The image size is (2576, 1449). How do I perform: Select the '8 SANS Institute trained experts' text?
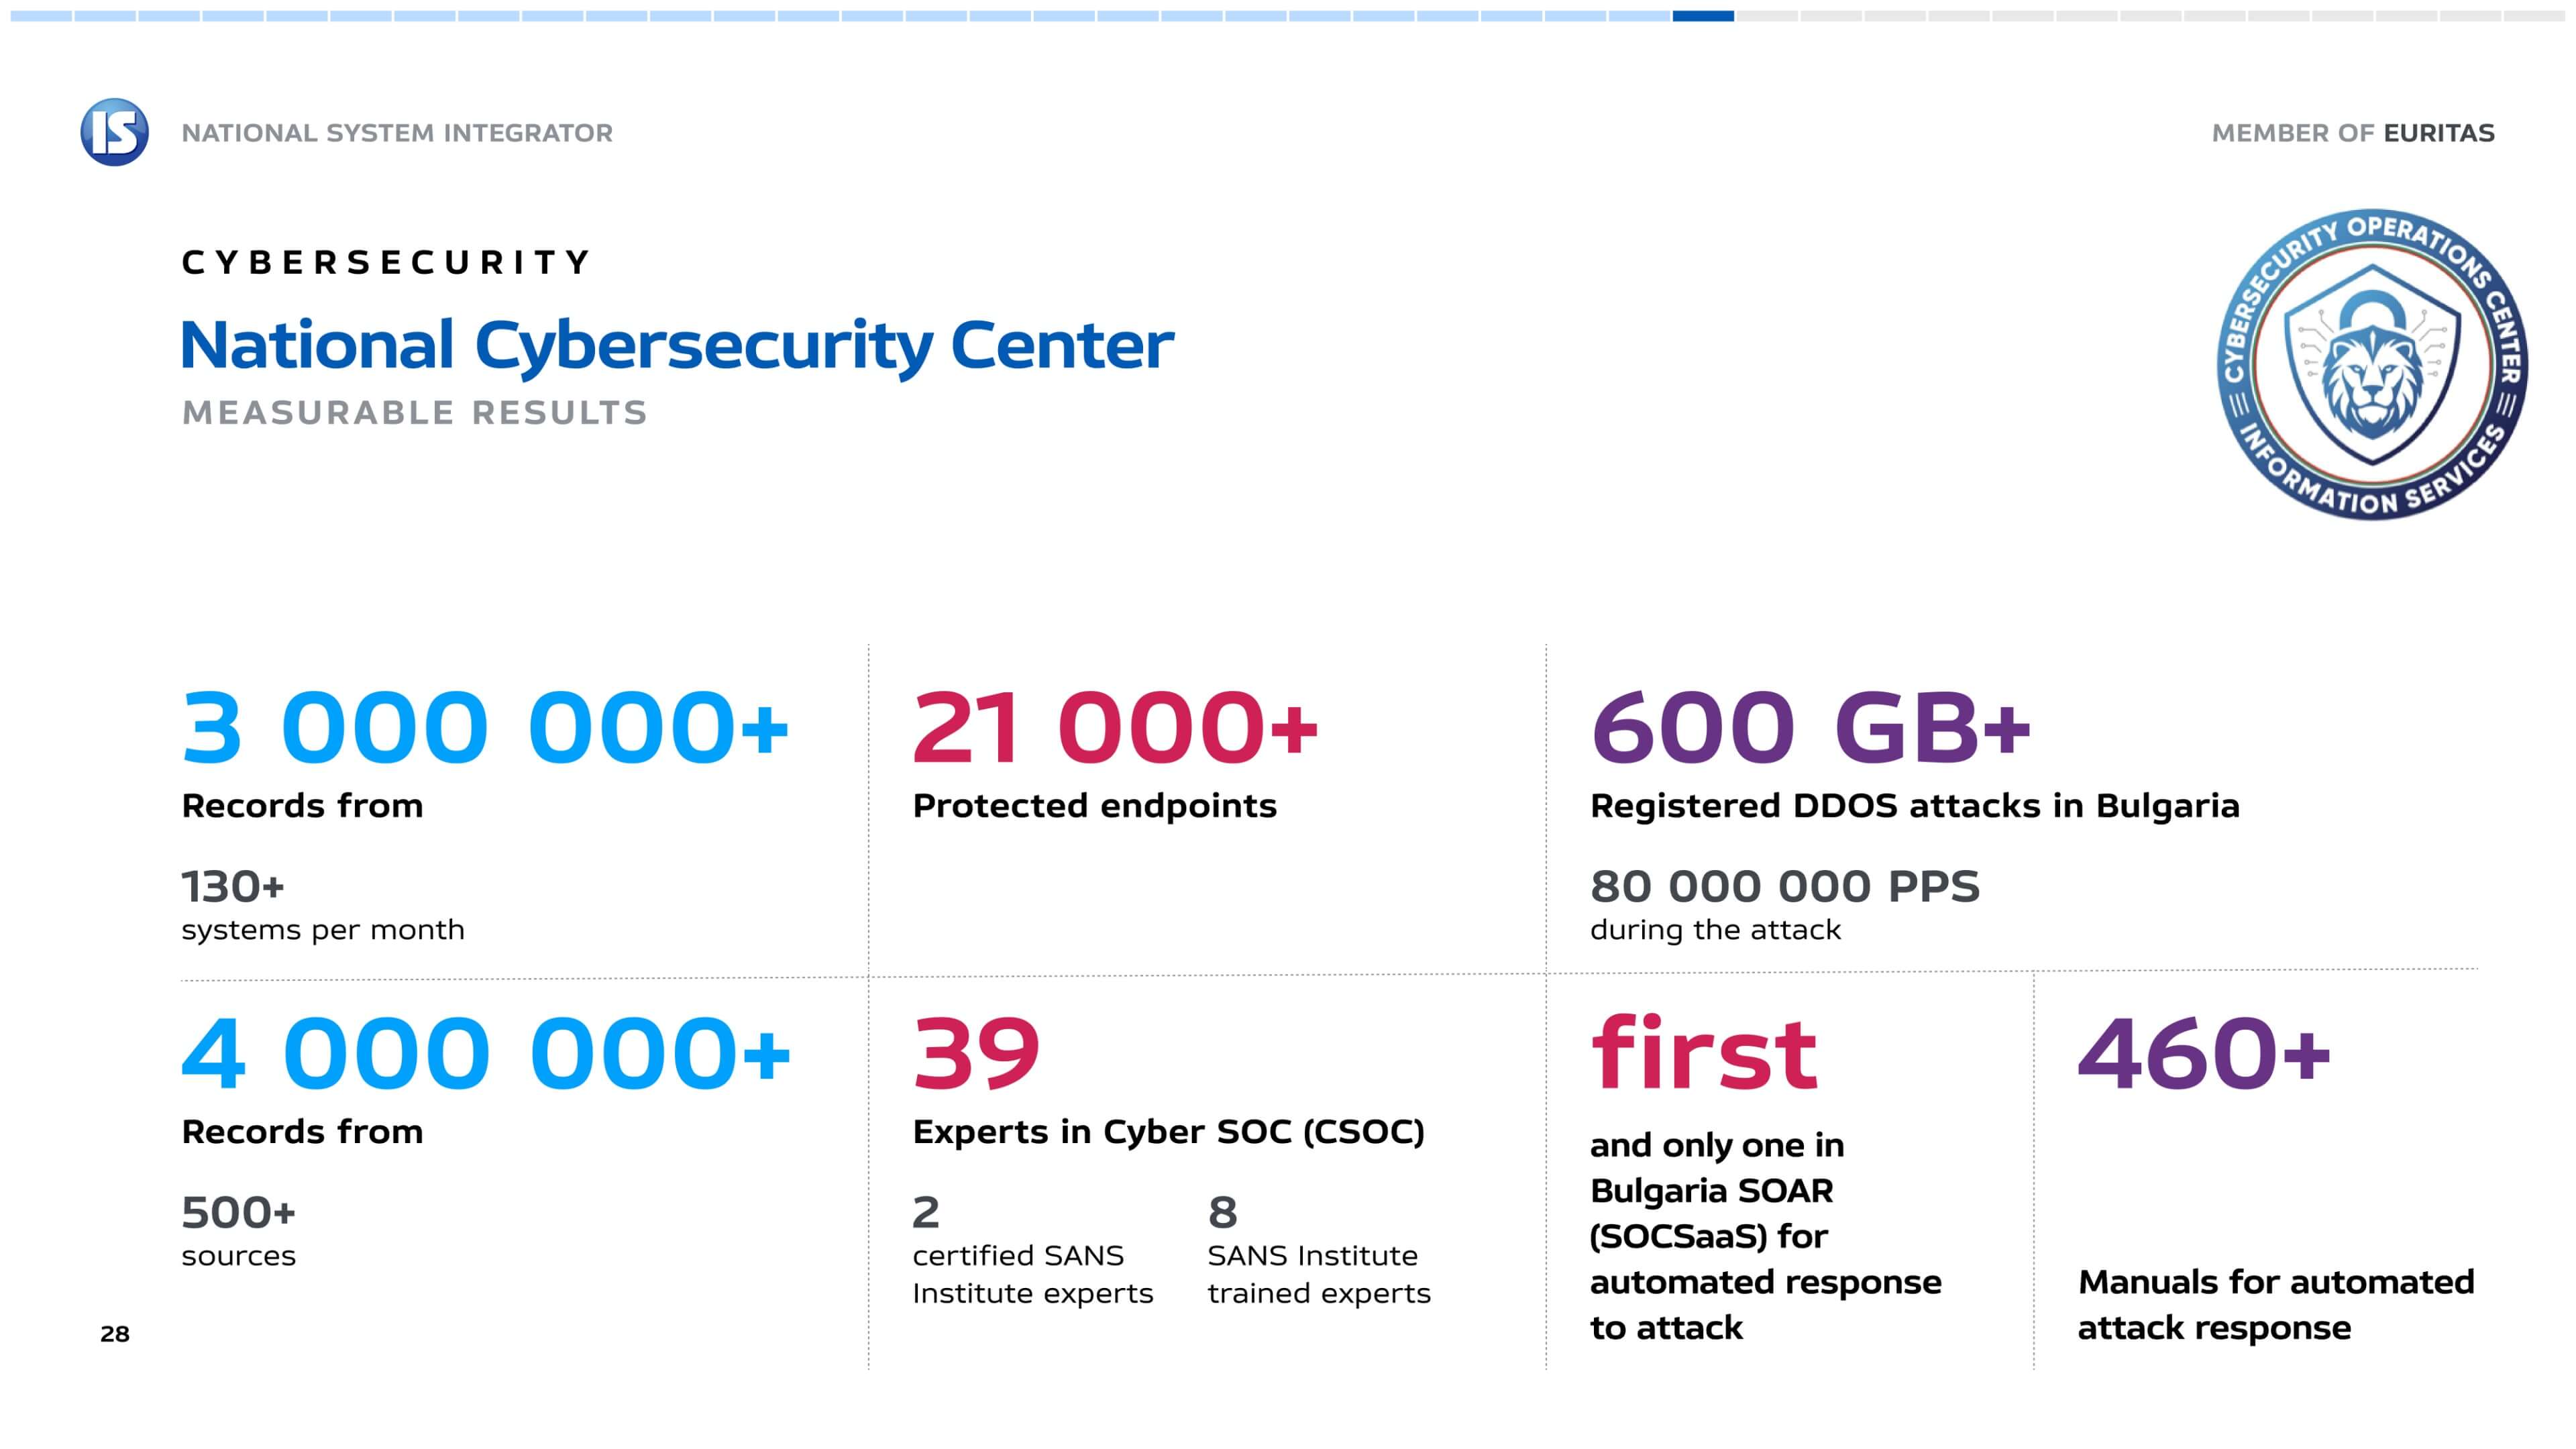click(1319, 1250)
